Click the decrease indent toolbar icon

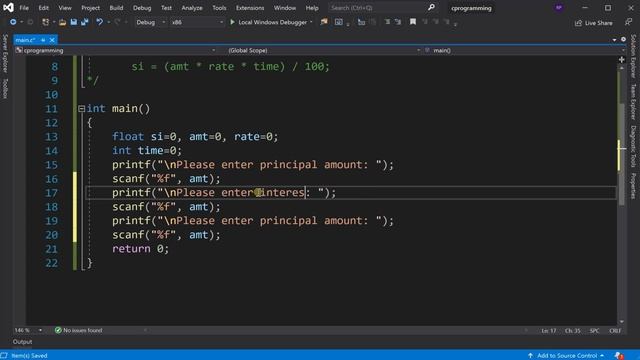click(387, 22)
